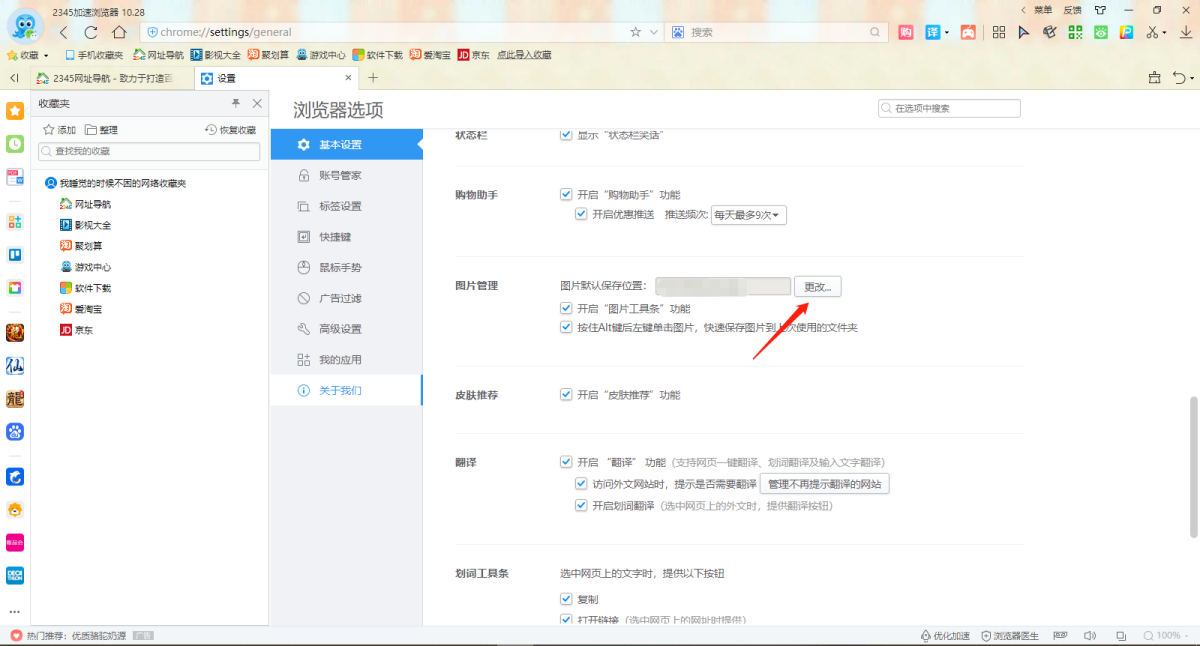
Task: Open history clock icon in left sidebar
Action: (x=15, y=144)
